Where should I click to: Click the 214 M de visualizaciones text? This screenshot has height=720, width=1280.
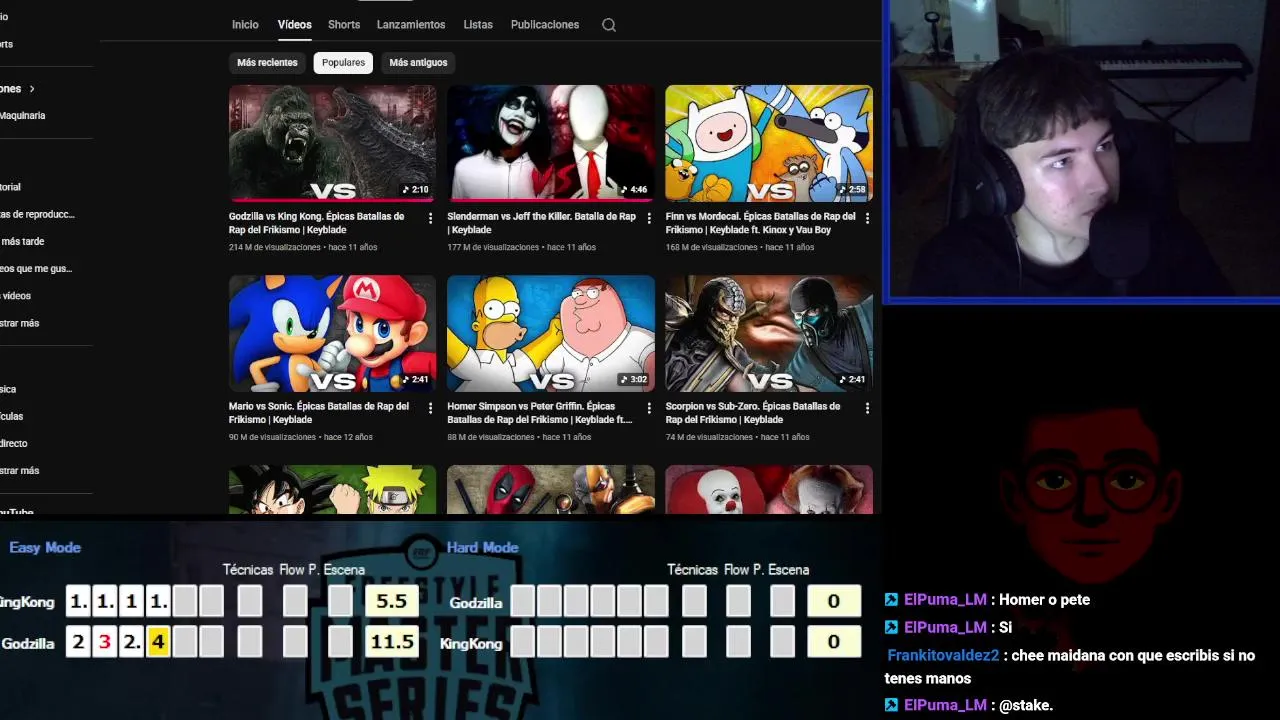(275, 247)
